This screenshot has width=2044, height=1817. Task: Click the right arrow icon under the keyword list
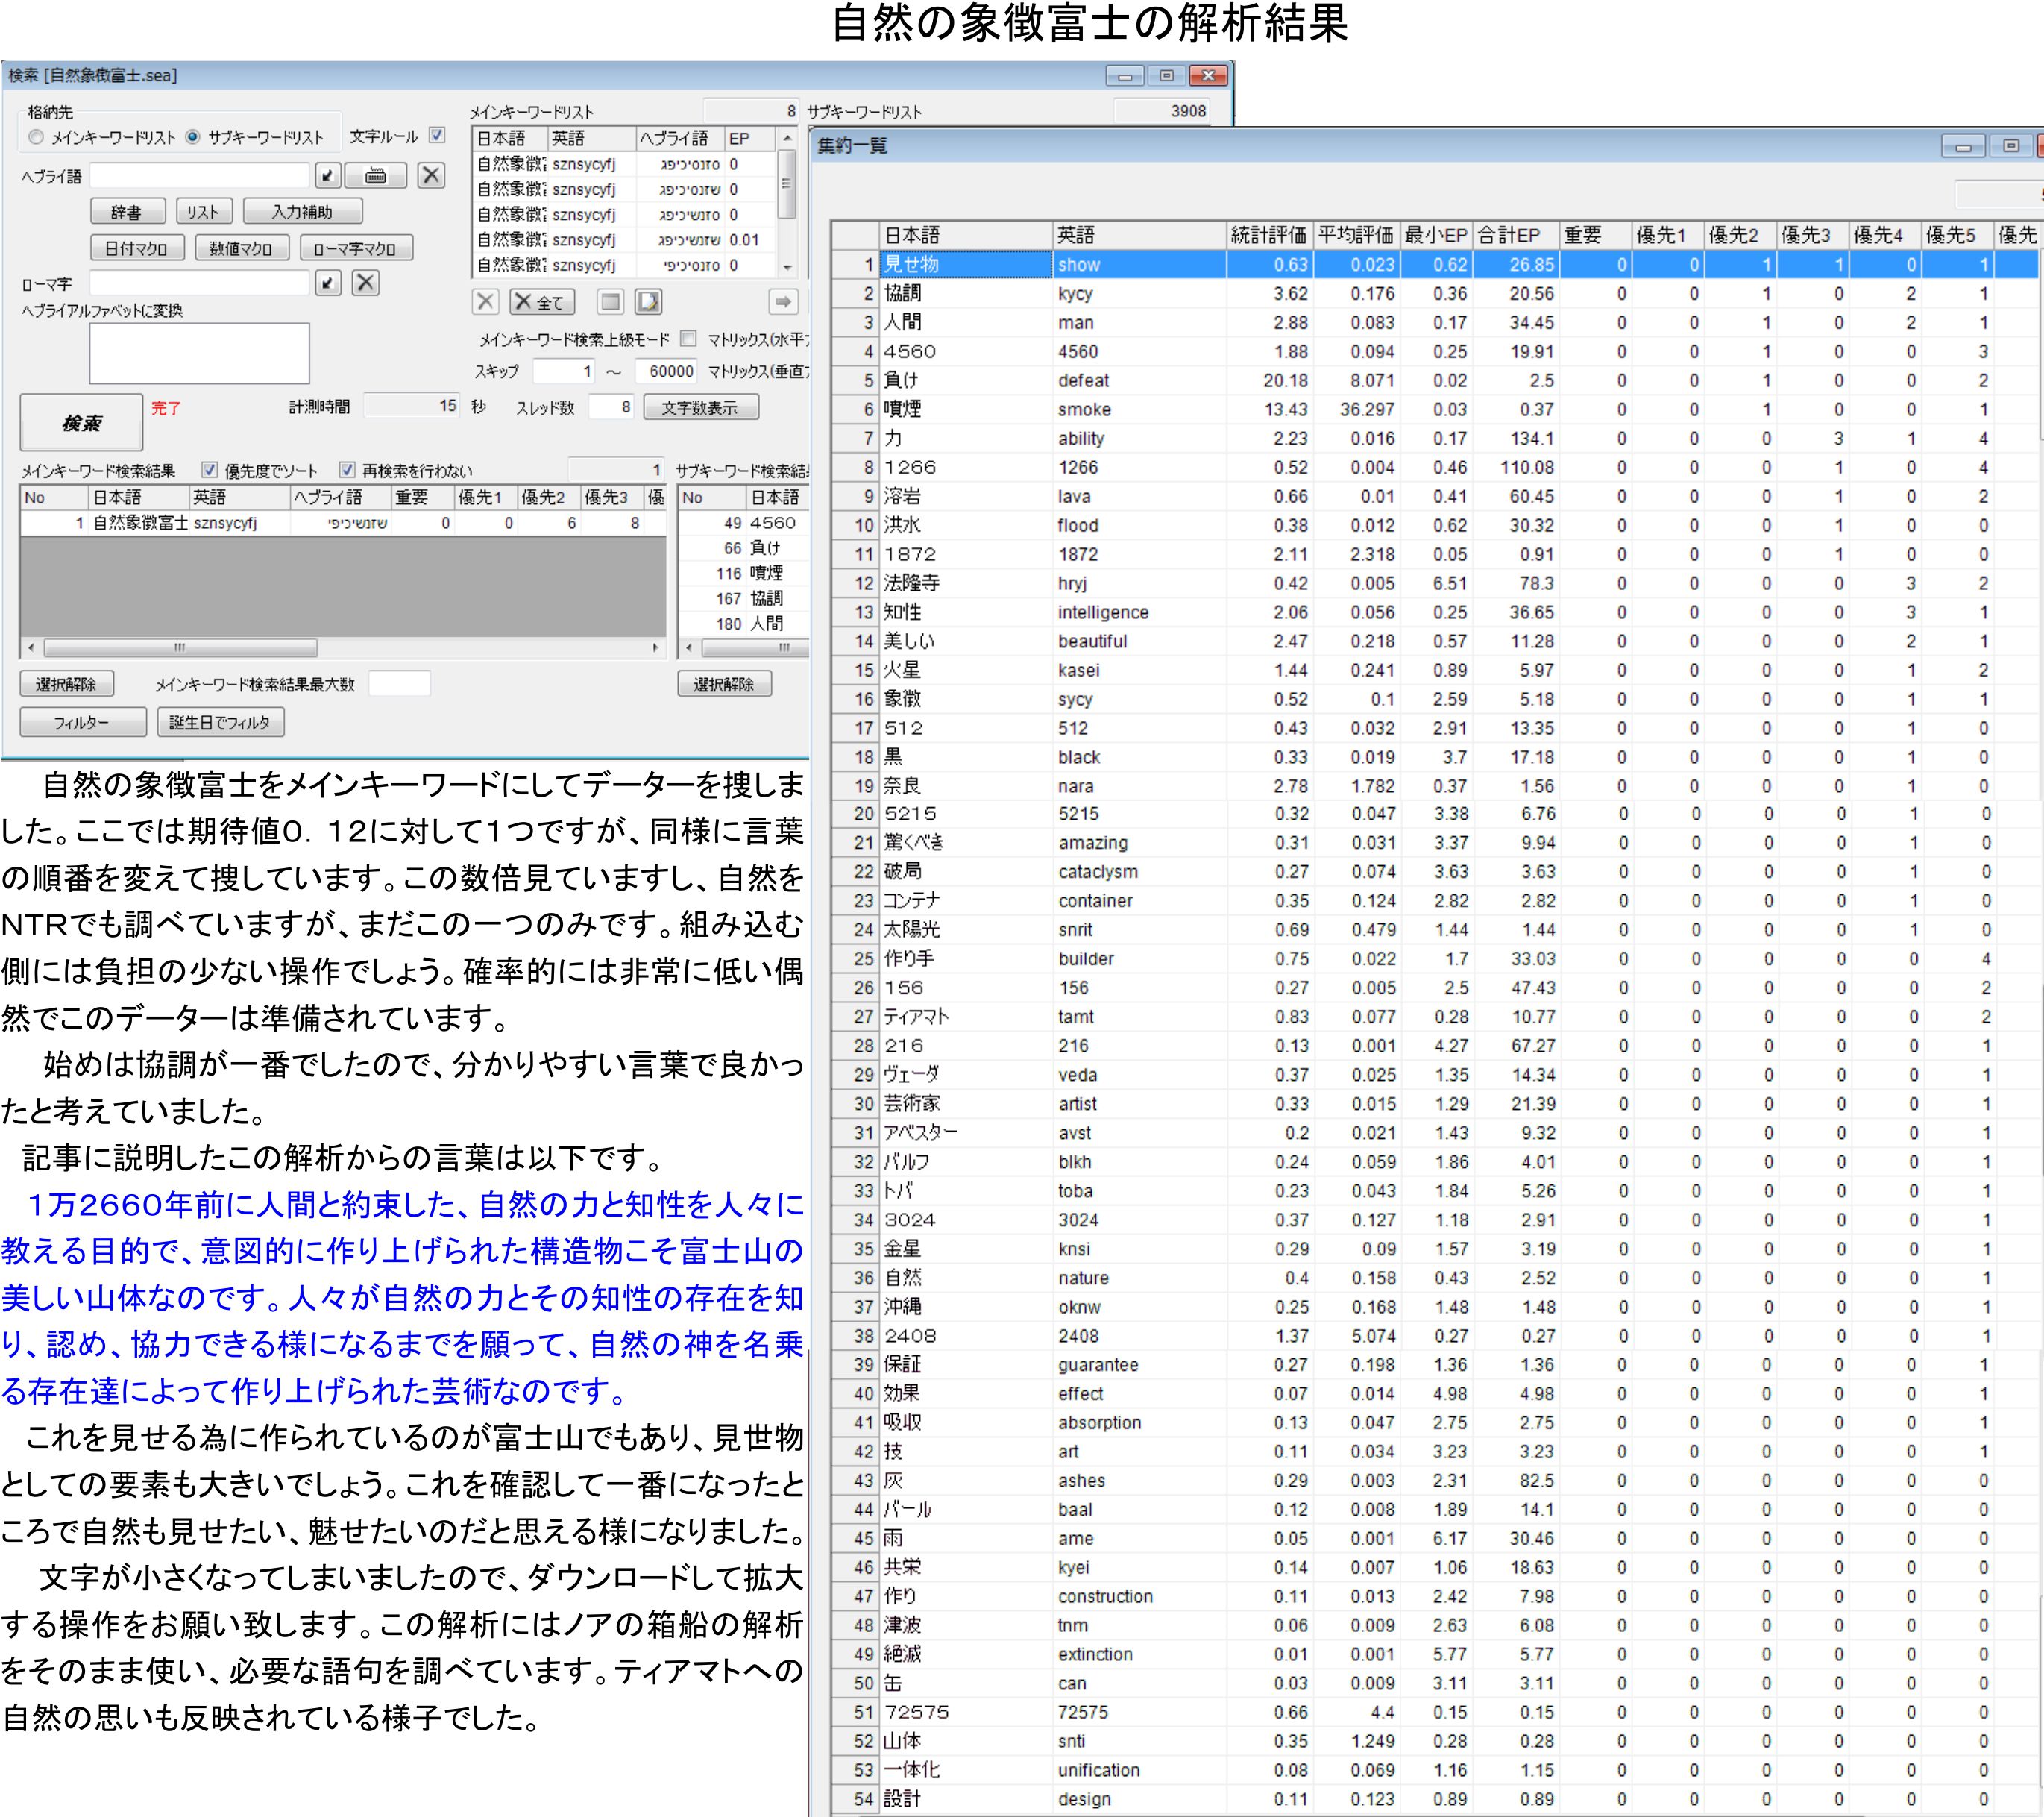coord(783,302)
